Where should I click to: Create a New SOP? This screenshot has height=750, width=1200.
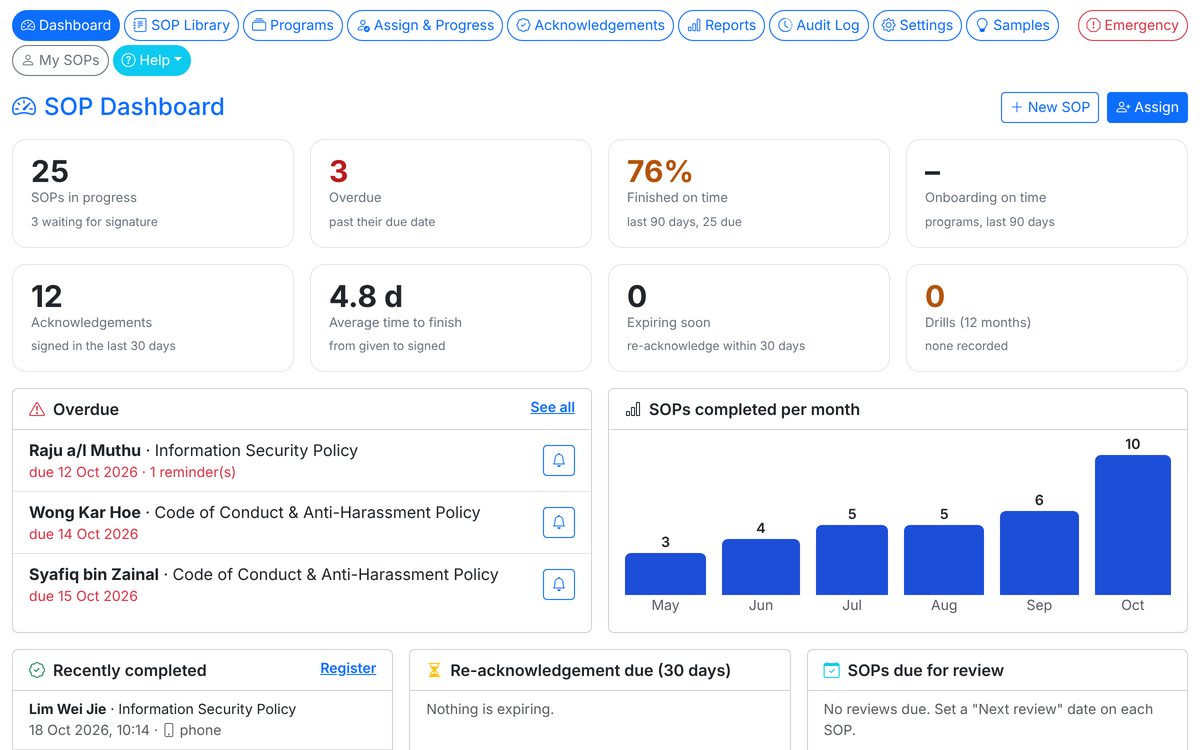(1050, 107)
